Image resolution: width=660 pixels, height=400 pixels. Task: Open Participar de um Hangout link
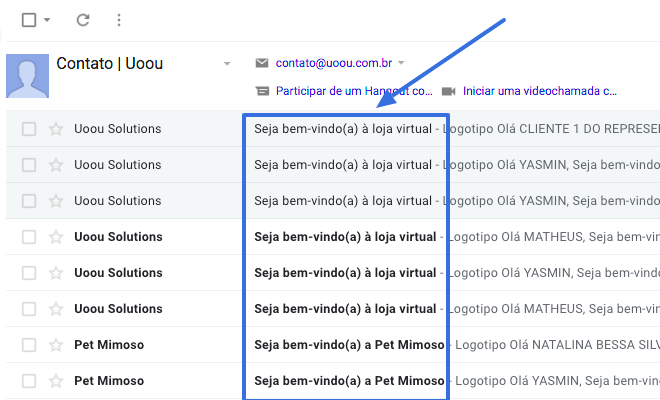click(x=354, y=91)
